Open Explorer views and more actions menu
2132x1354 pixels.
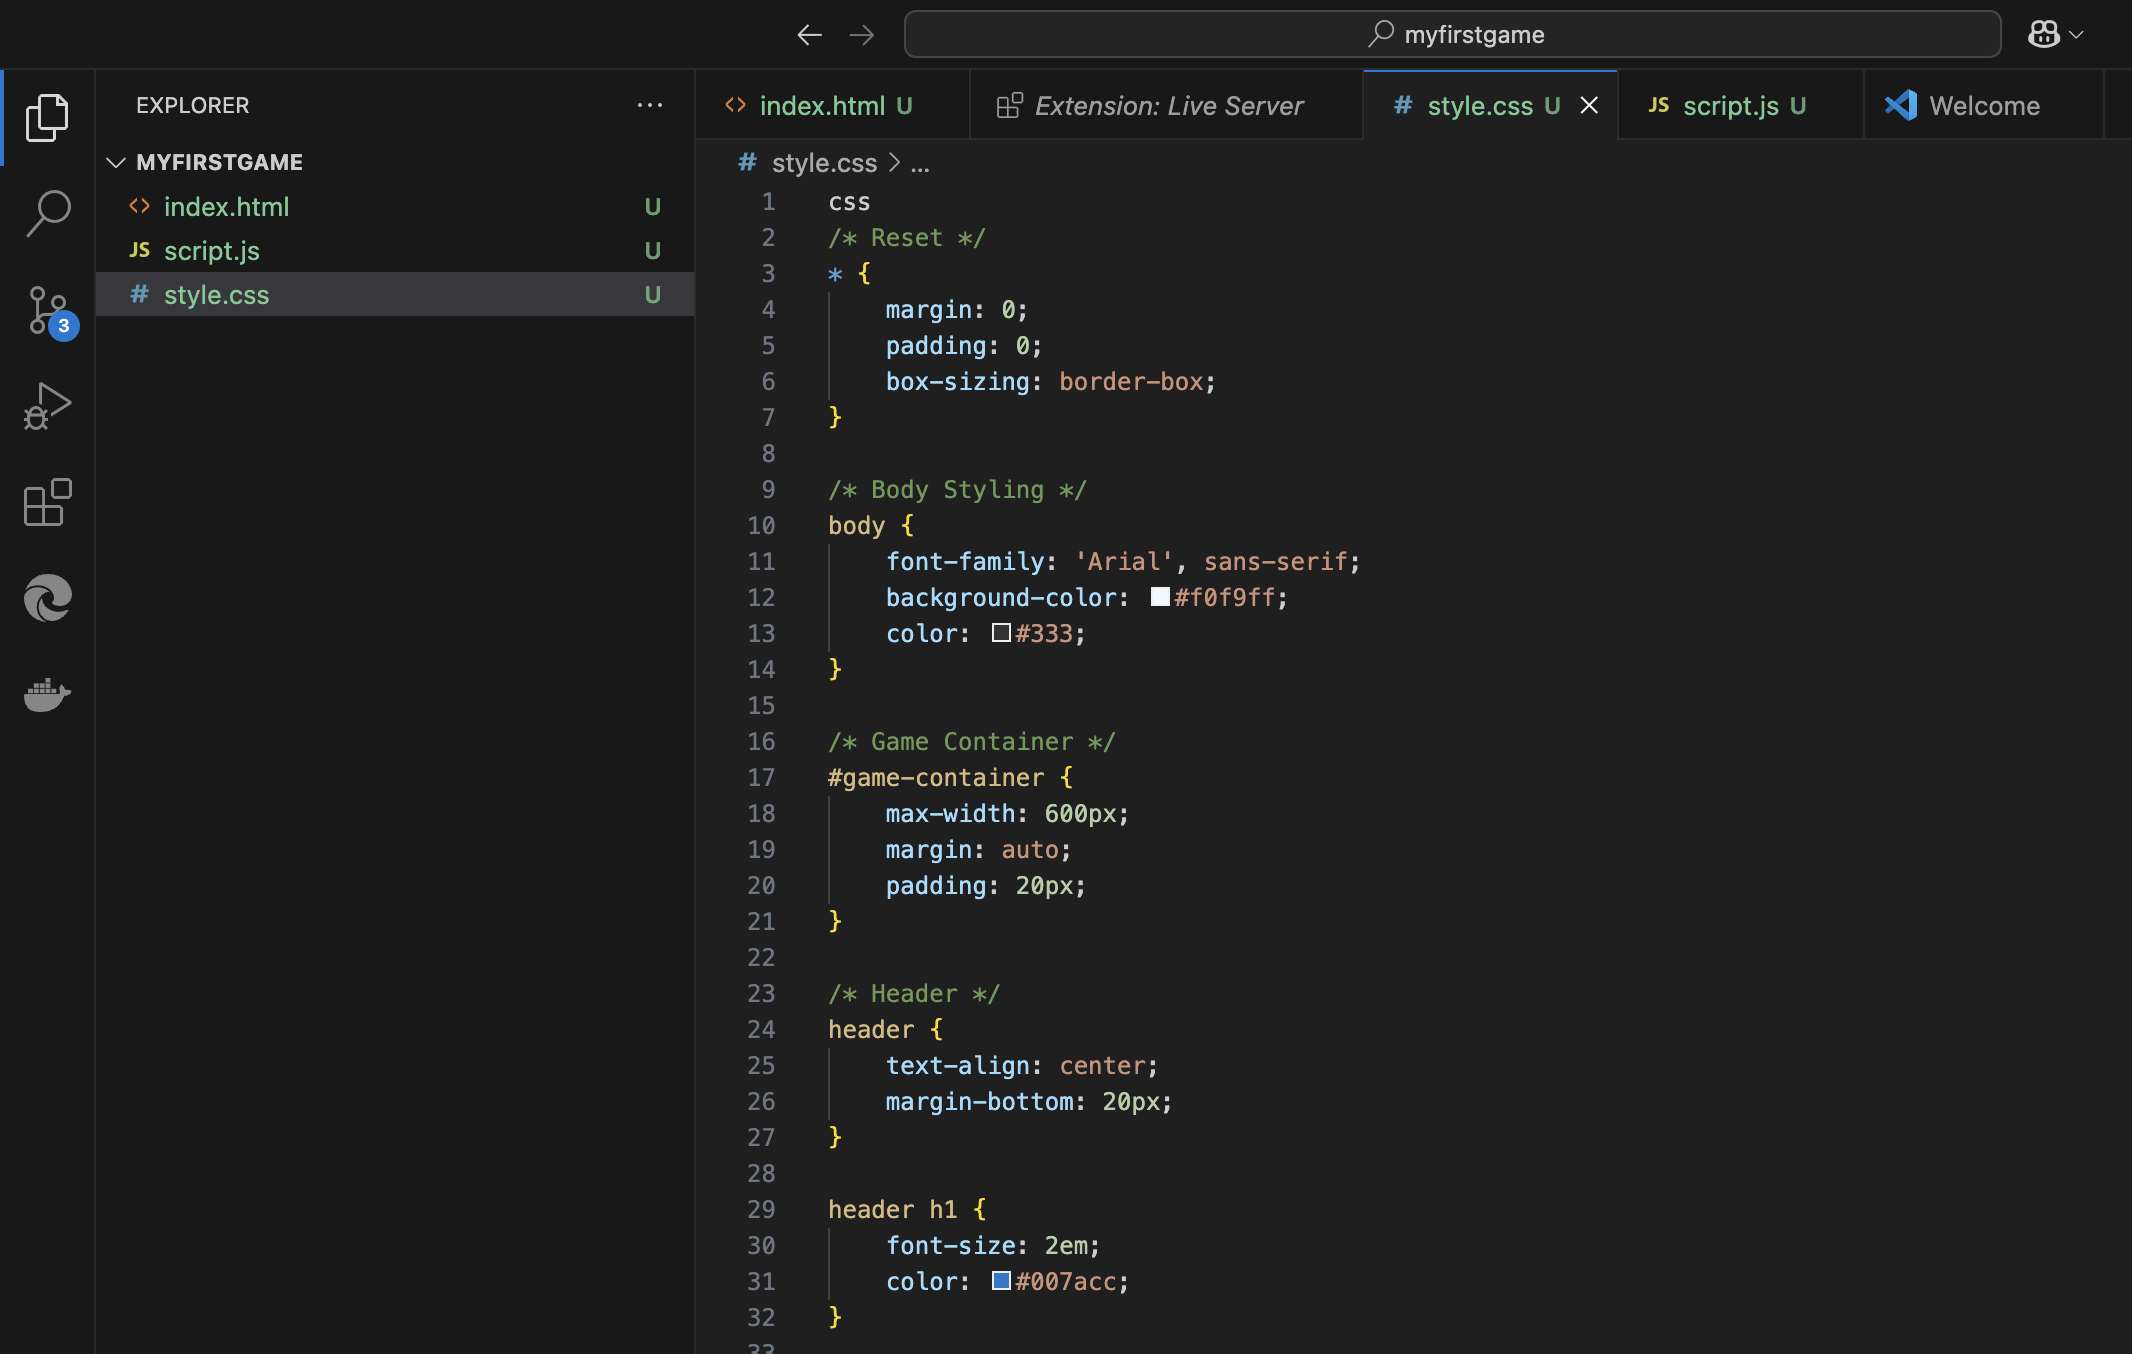650,105
